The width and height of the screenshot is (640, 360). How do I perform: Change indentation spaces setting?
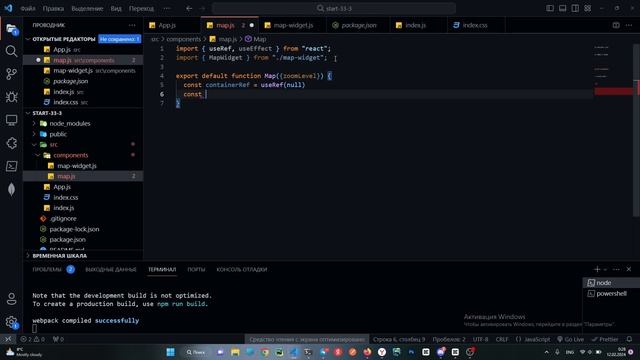449,339
